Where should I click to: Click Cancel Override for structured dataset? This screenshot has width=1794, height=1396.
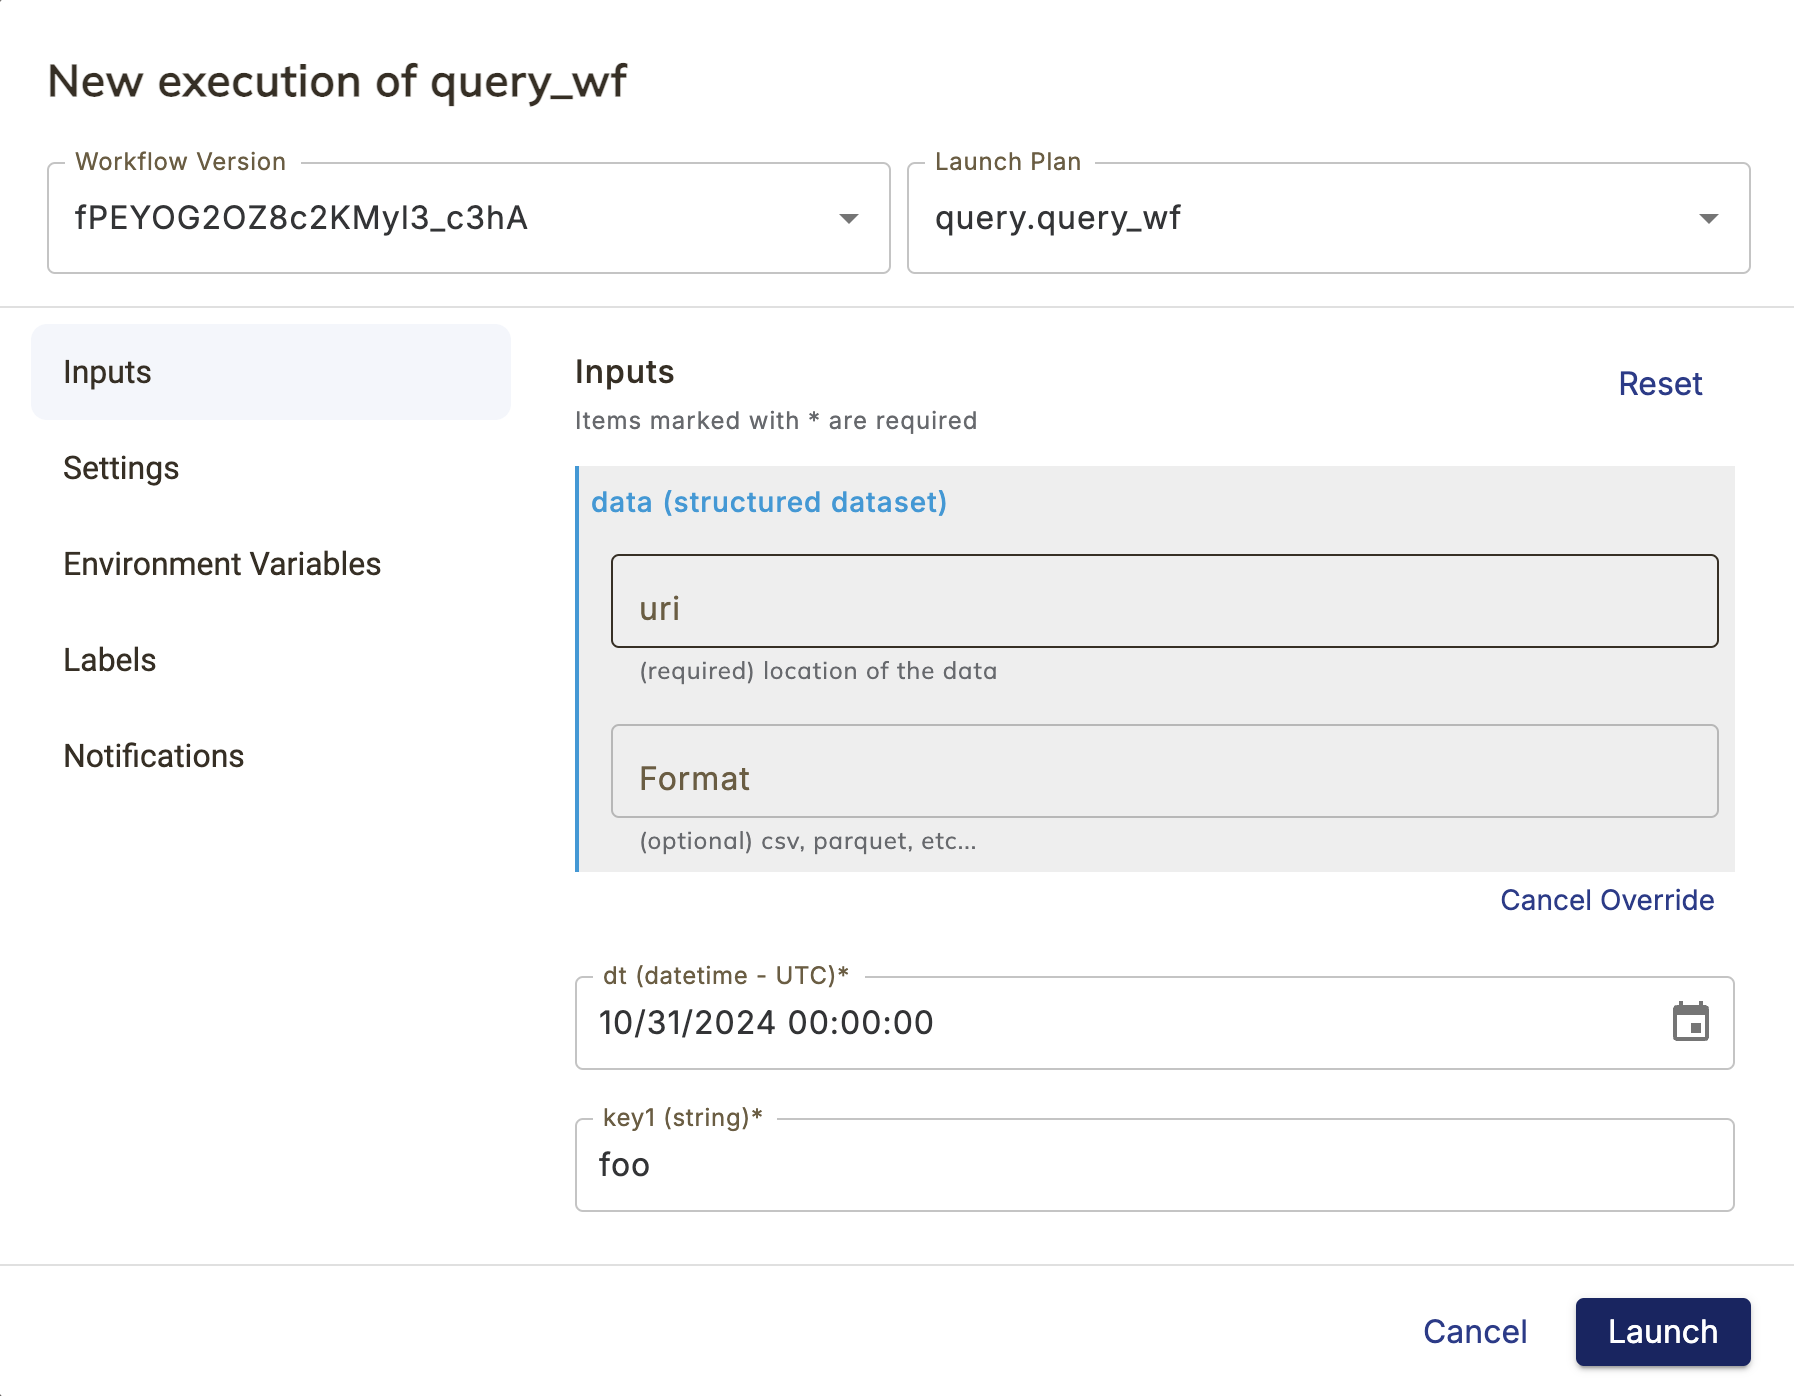[x=1606, y=899]
